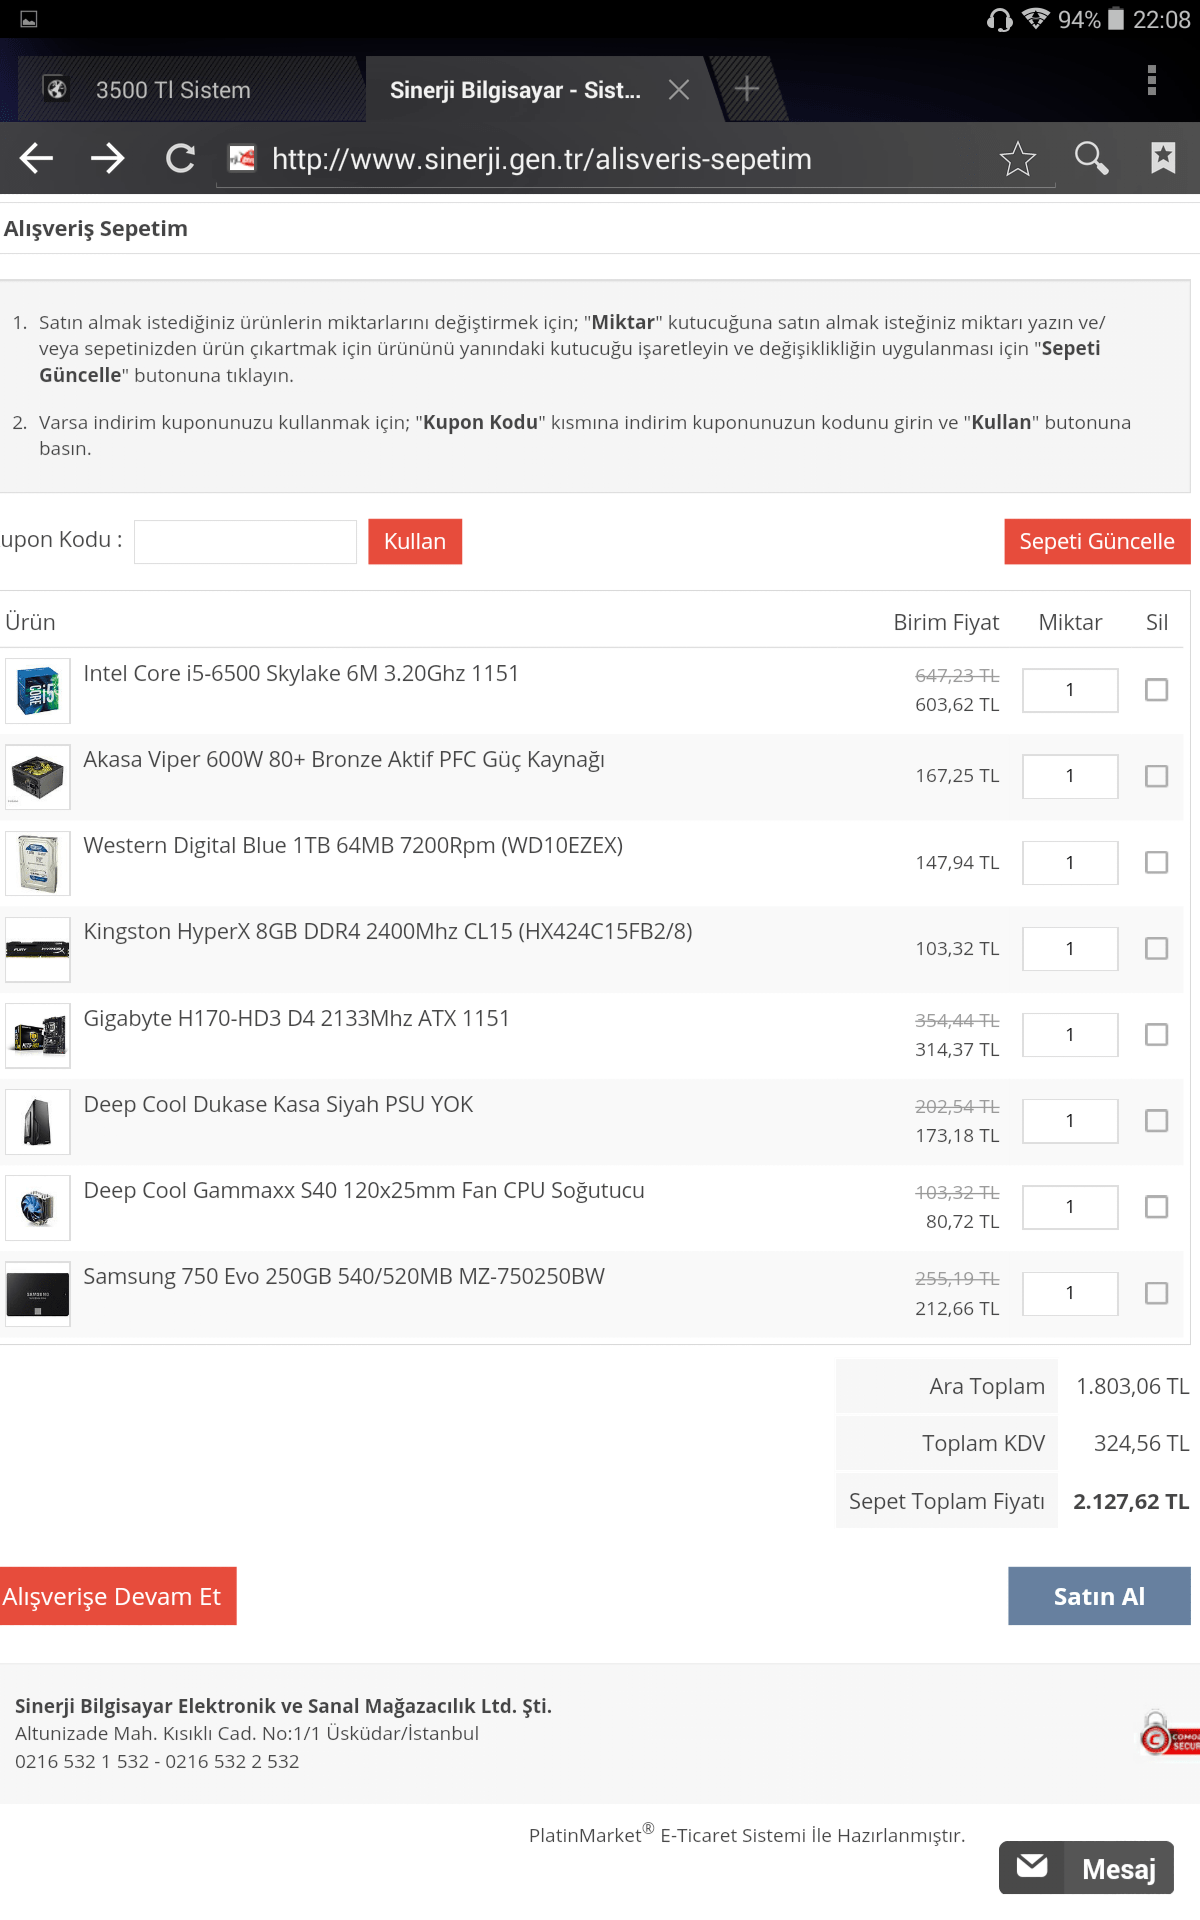Tap the site favicon in address bar
Screen dimensions: 1200x1920
242,158
